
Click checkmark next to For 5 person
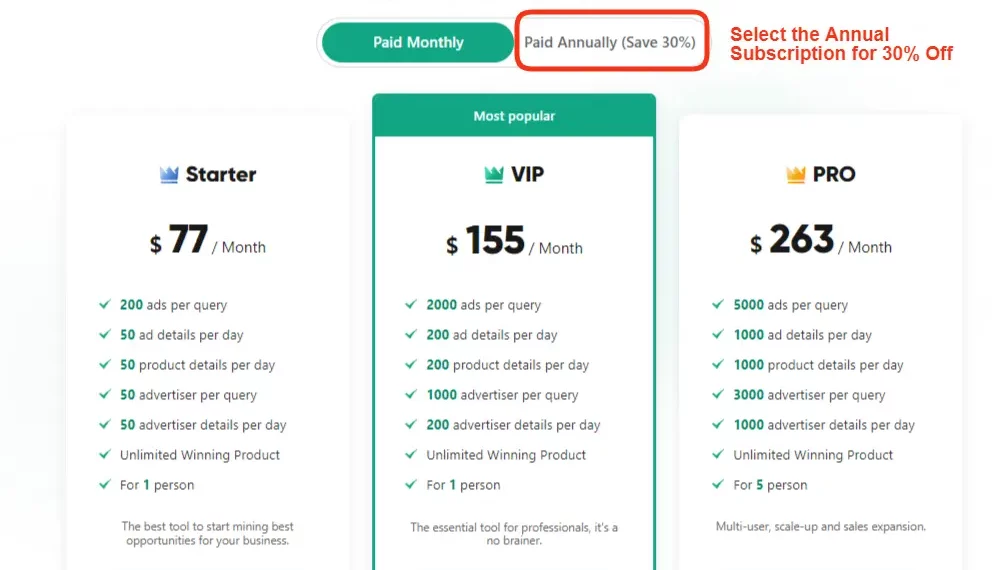tap(718, 484)
